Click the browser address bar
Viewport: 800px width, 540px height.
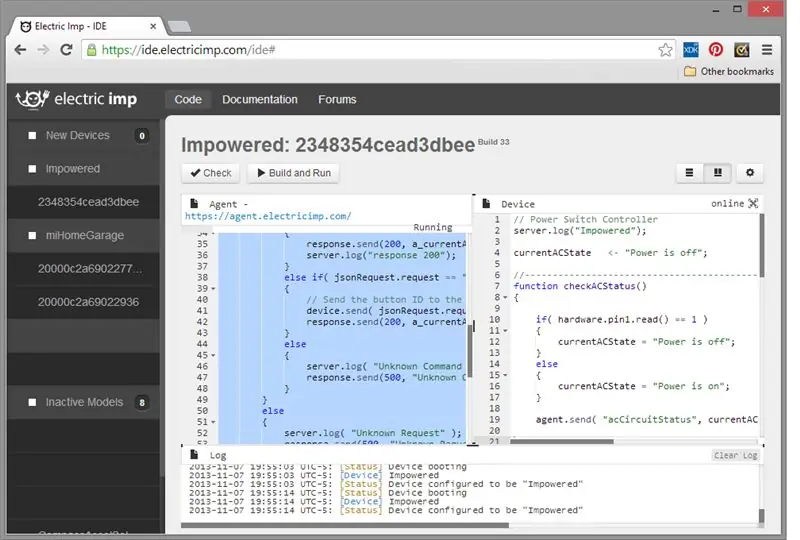tap(378, 50)
